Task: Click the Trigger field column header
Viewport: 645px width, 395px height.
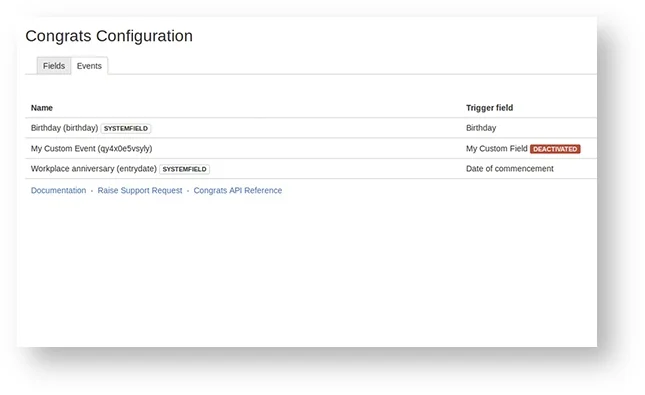Action: [490, 108]
